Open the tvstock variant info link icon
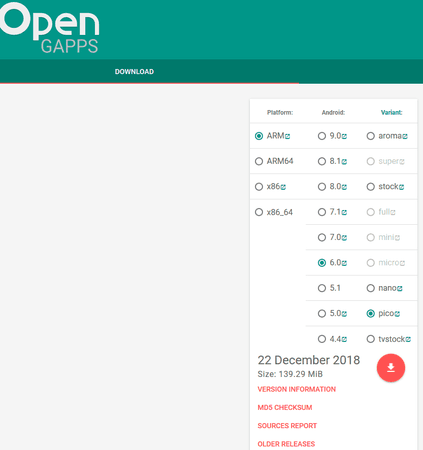This screenshot has height=450, width=423. pyautogui.click(x=408, y=339)
